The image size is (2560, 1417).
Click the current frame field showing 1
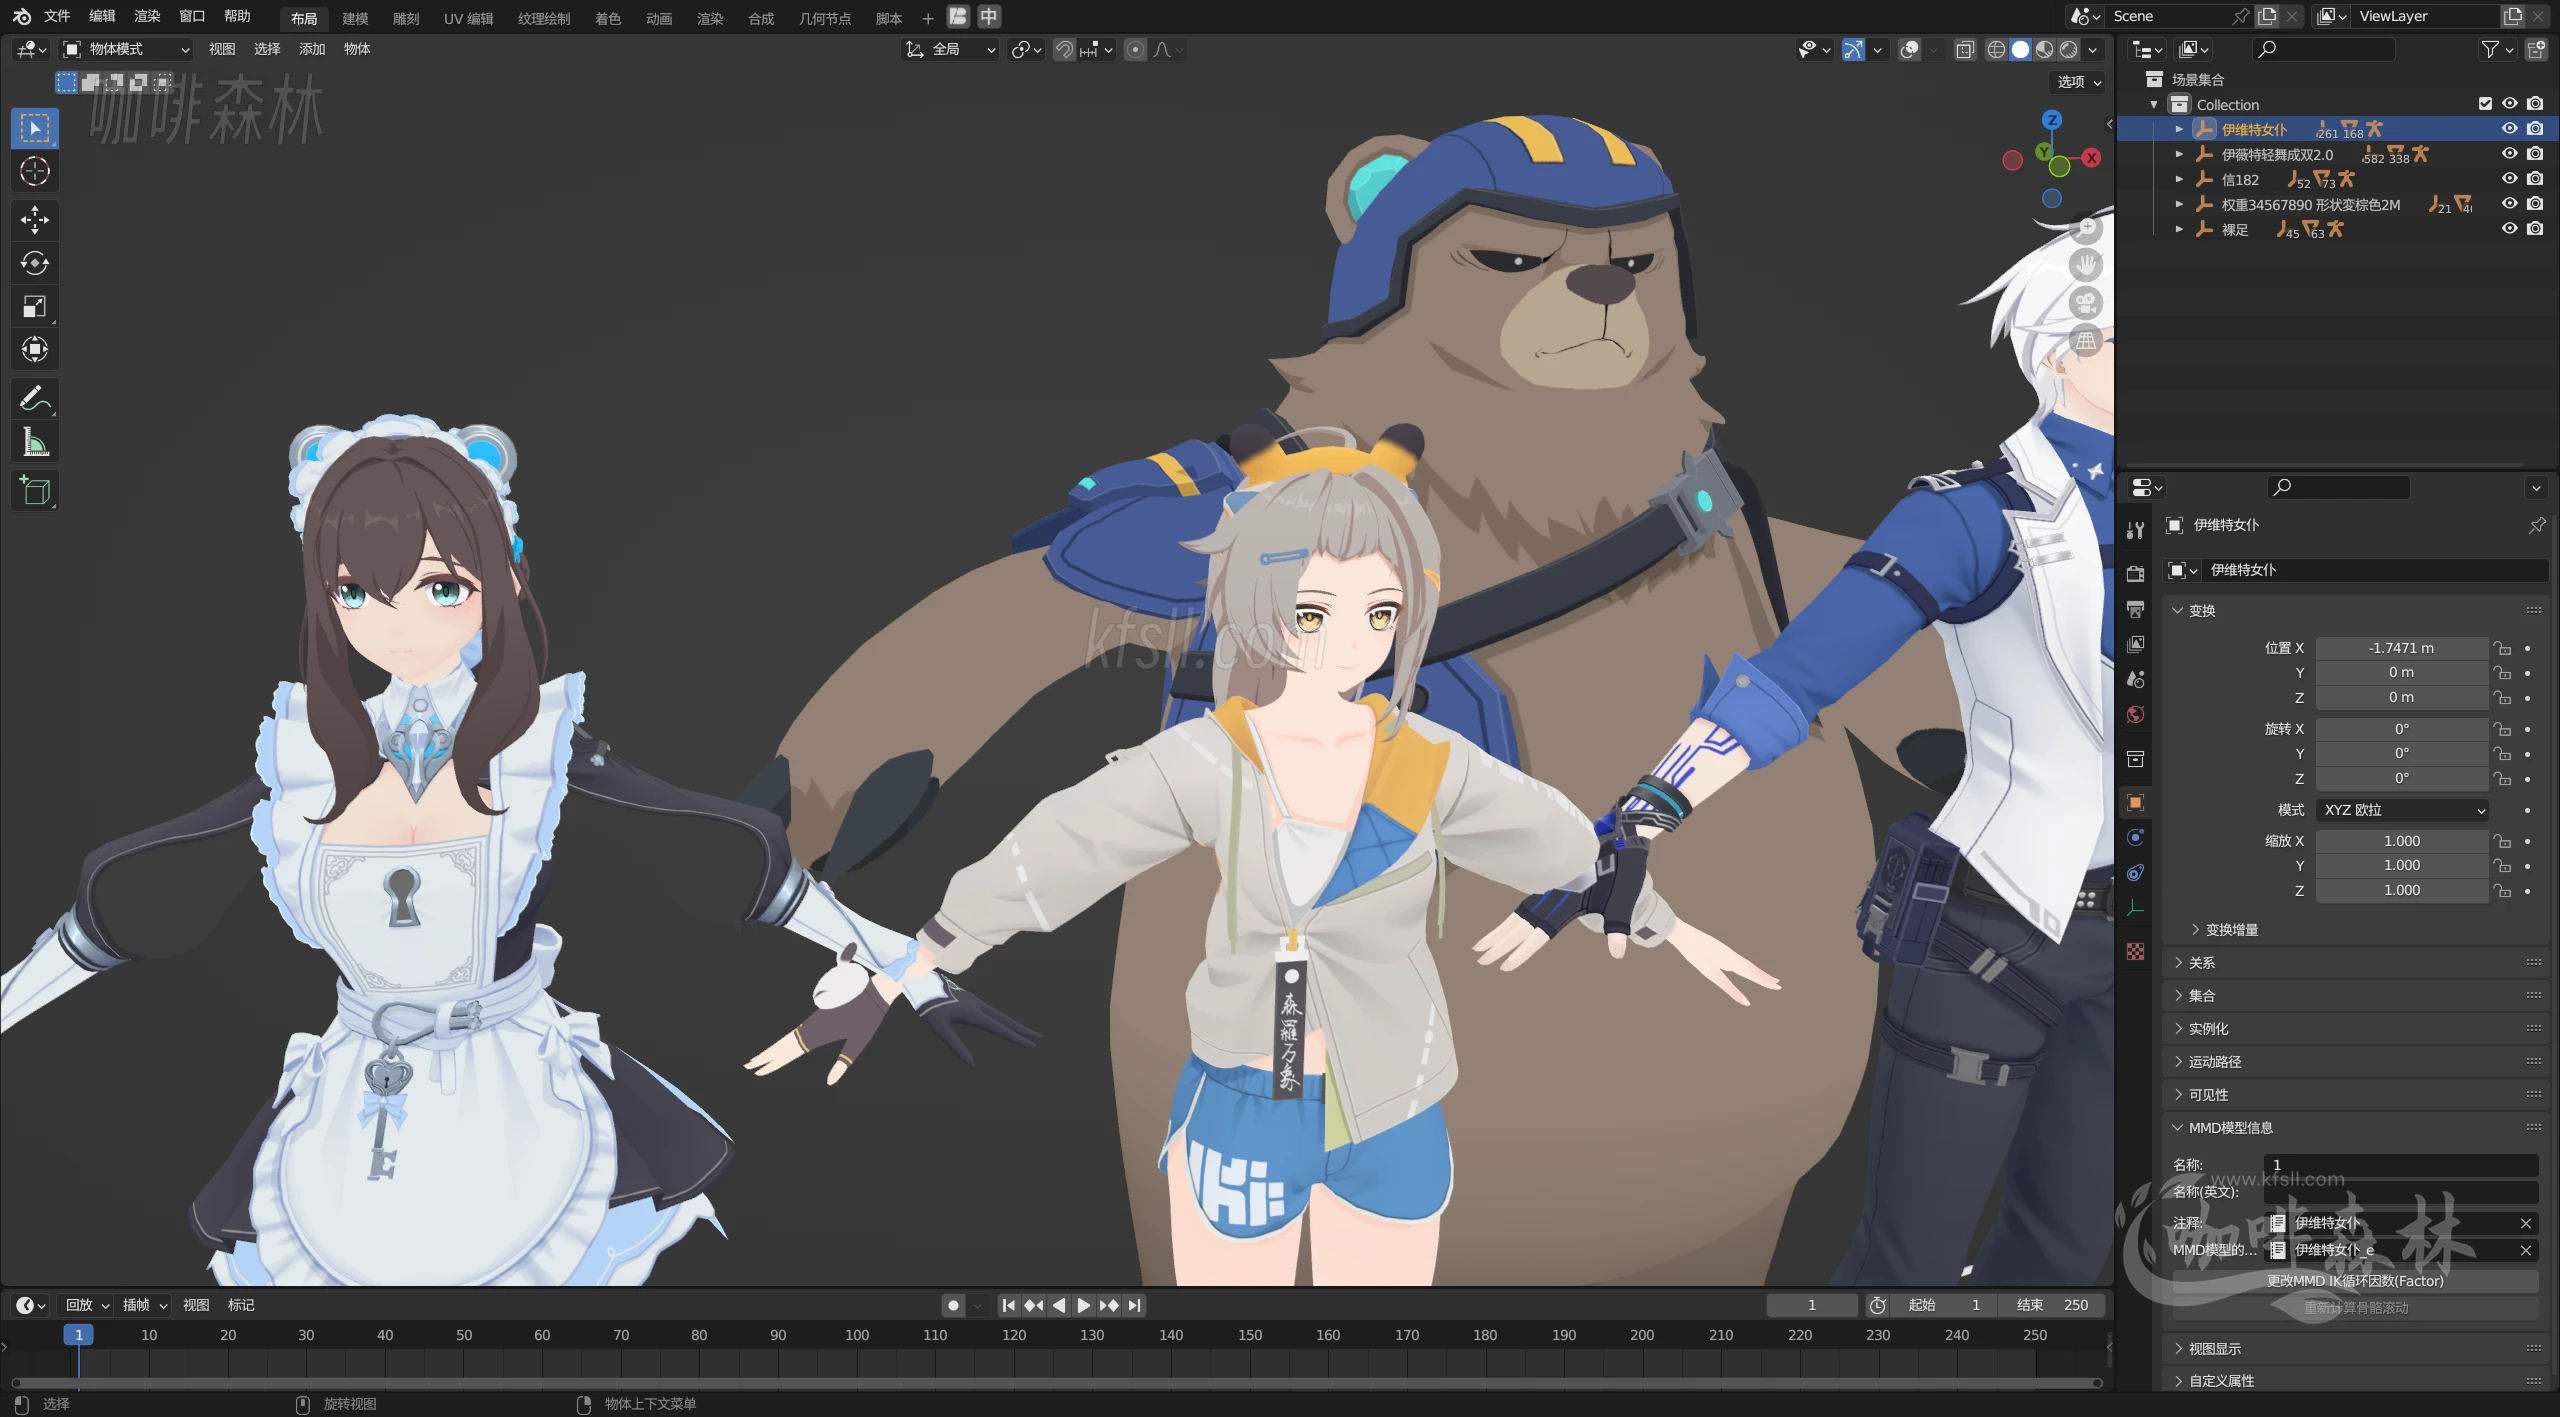(x=1811, y=1305)
